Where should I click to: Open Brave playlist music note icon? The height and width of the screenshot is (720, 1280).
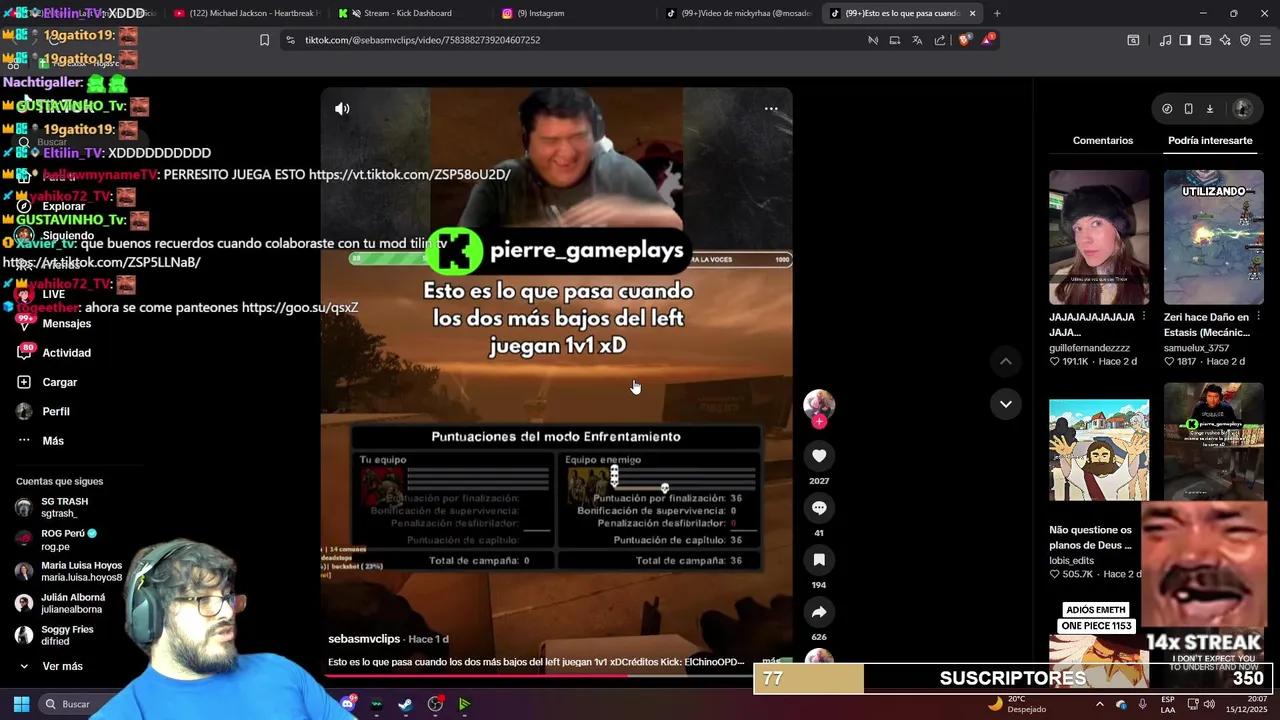coord(1165,40)
